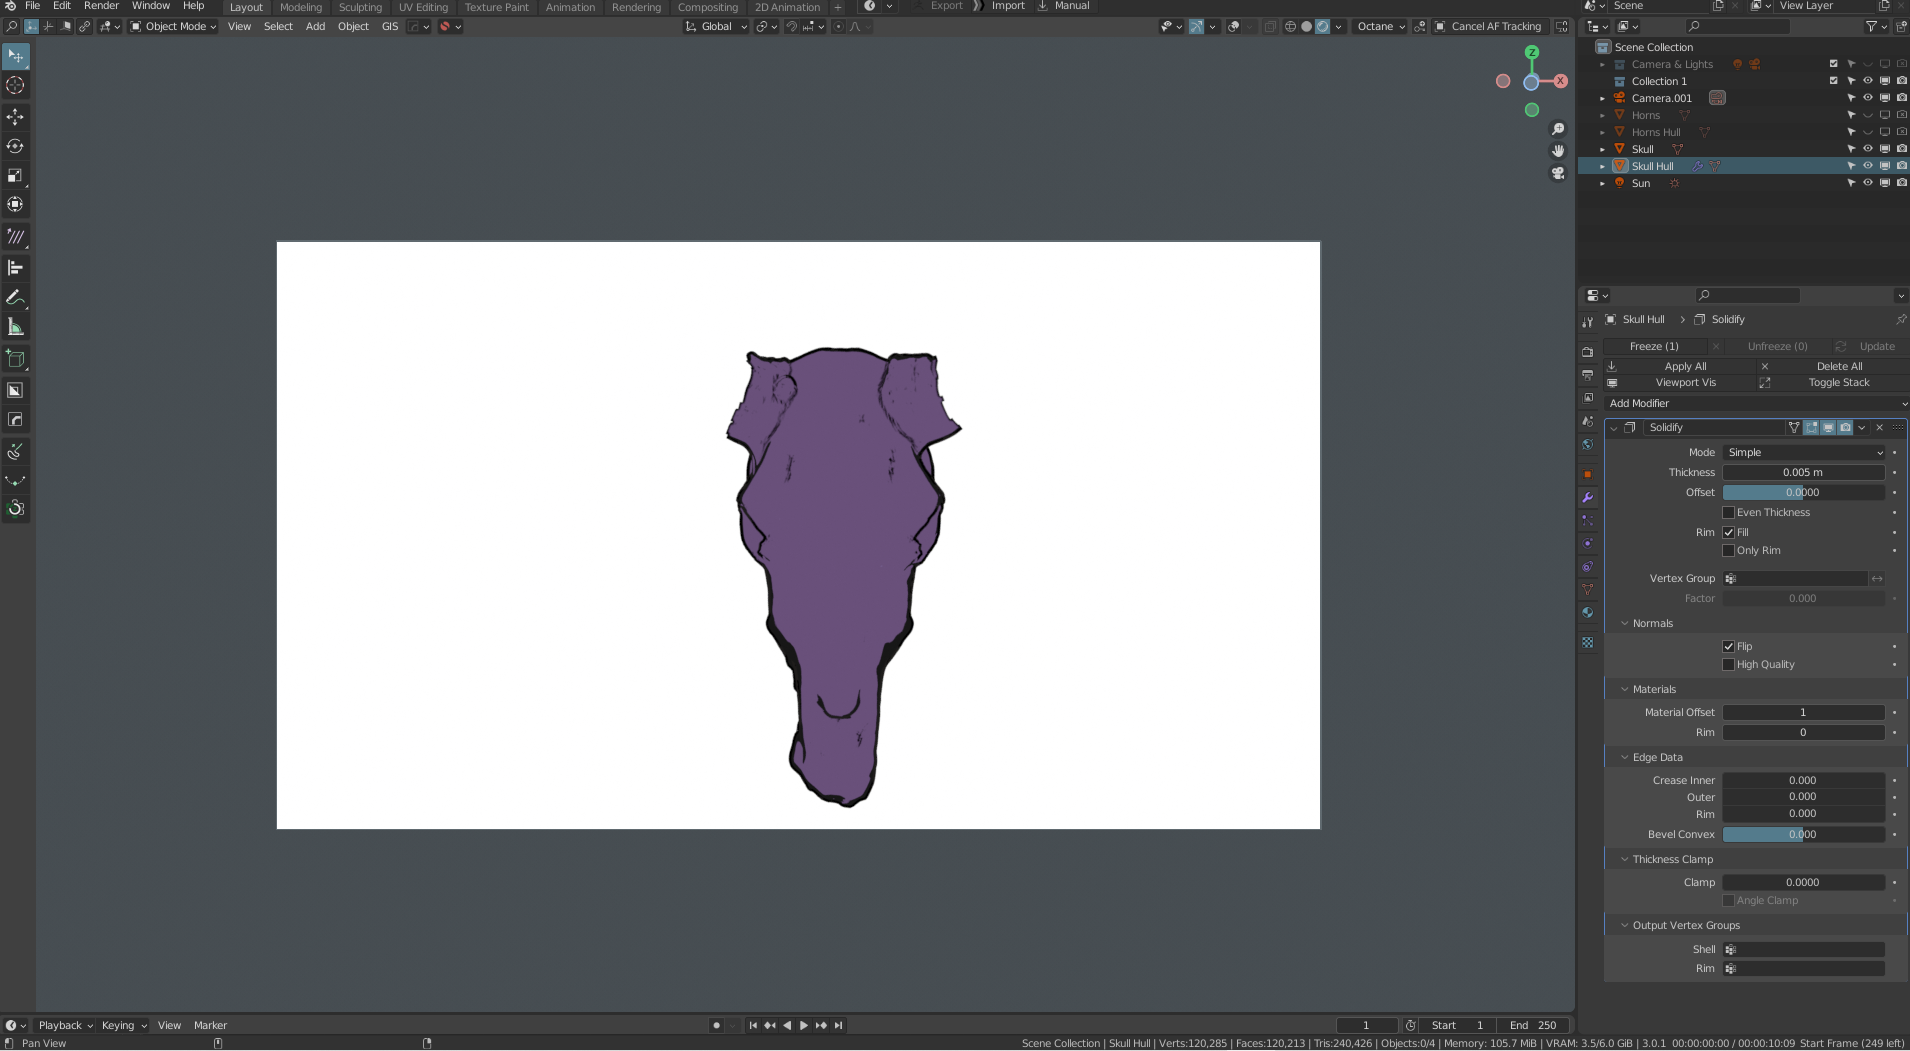This screenshot has width=1910, height=1051.
Task: Click Cancel AF Tracking button
Action: pos(1489,27)
